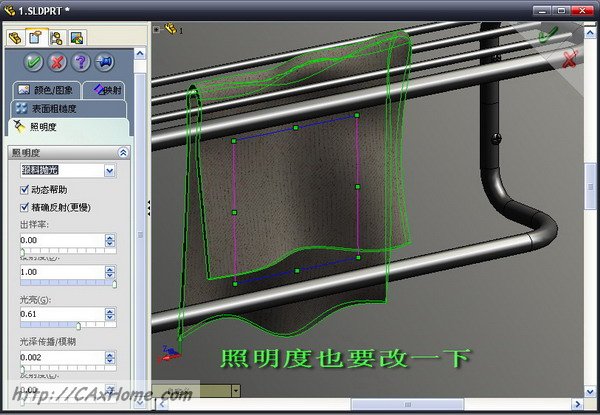The width and height of the screenshot is (600, 415).
Task: Close the 1.SLDPRT window
Action: coord(582,11)
